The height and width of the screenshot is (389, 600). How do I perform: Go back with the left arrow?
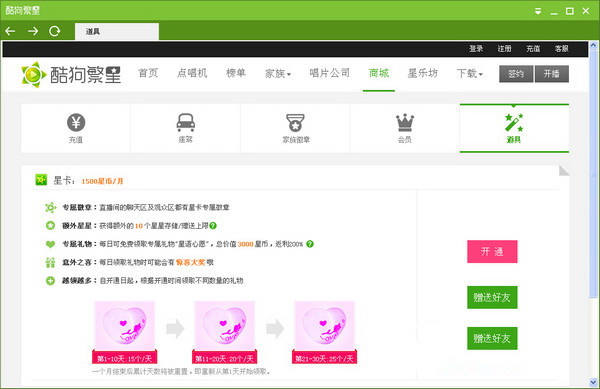click(10, 31)
